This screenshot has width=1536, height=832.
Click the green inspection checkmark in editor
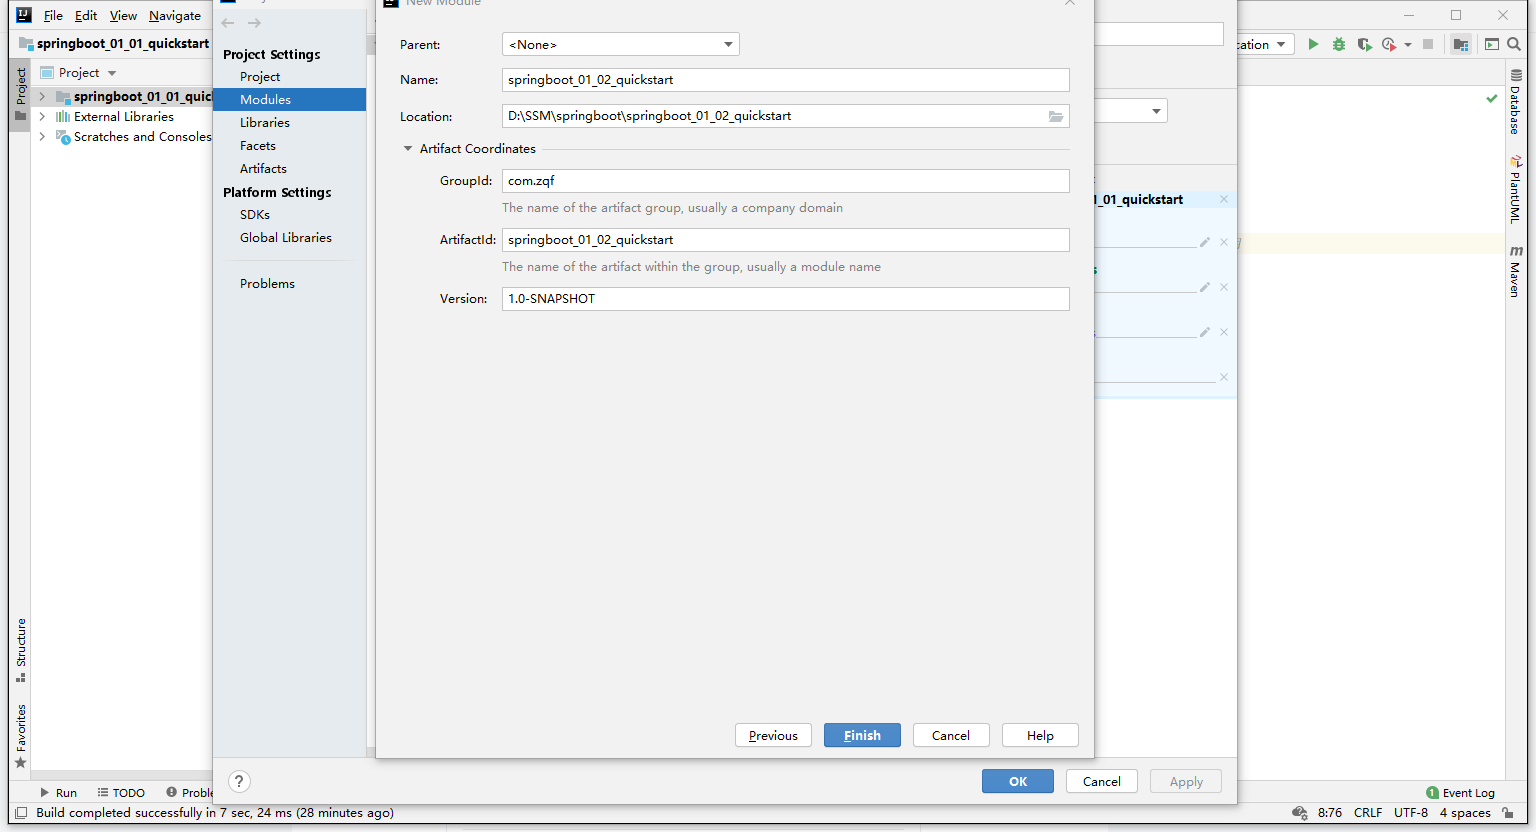pyautogui.click(x=1492, y=99)
